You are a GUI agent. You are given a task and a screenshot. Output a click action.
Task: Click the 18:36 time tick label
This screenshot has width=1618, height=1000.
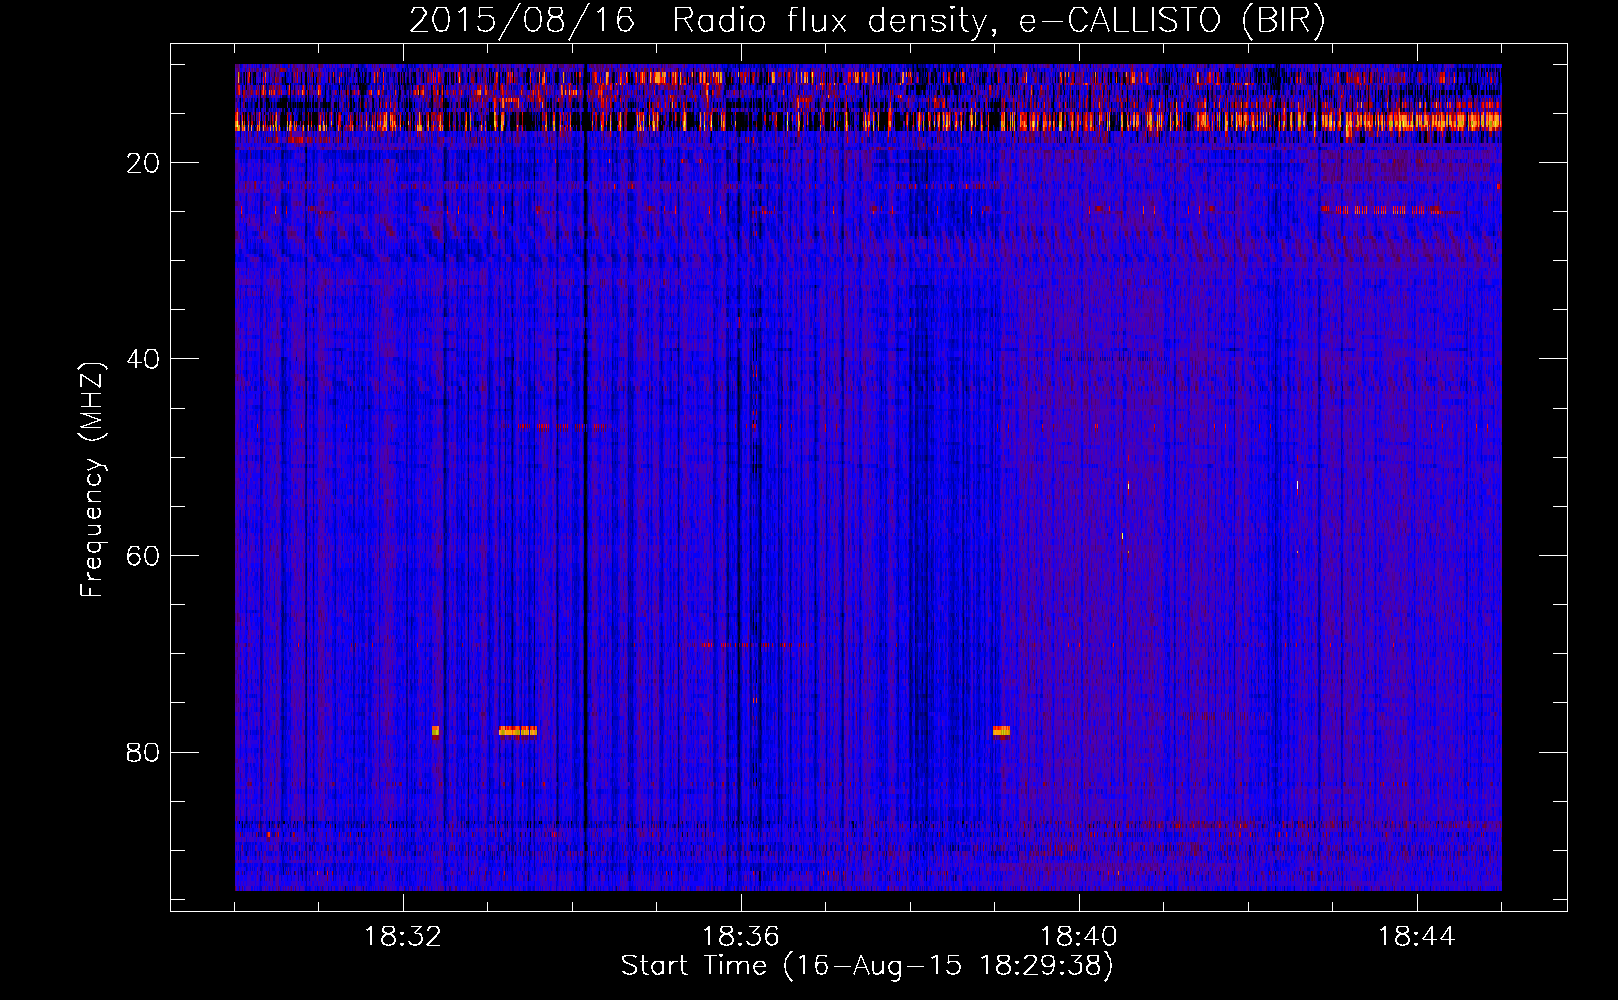(x=741, y=937)
